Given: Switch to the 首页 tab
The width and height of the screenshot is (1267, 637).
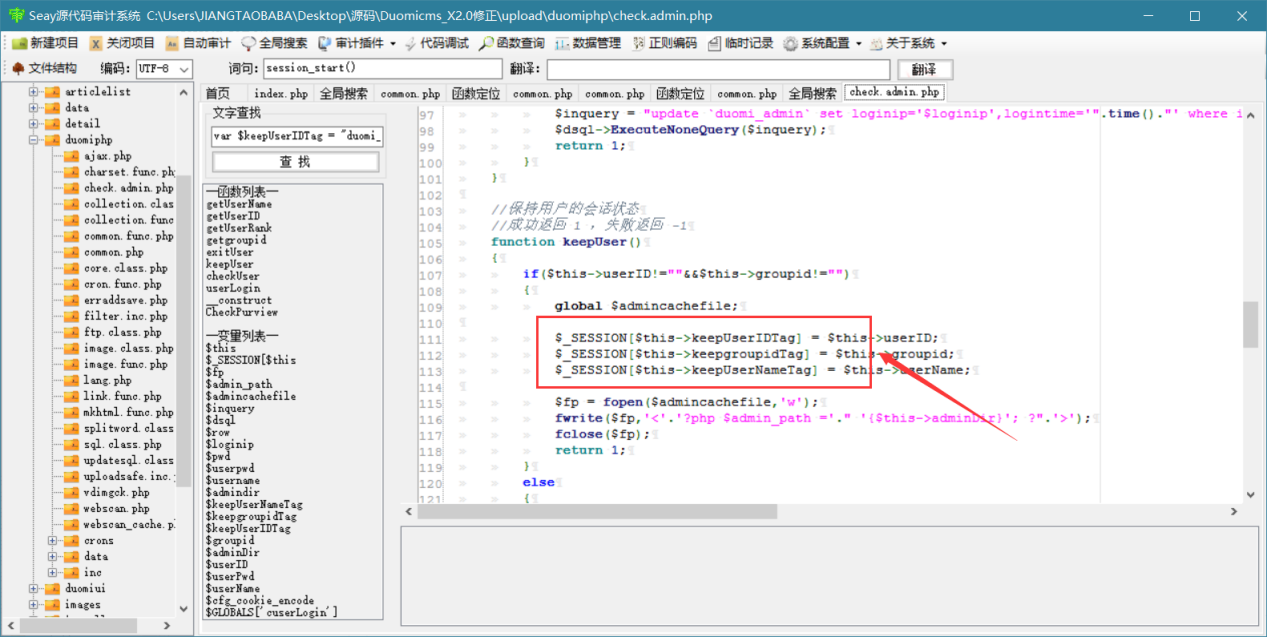Looking at the screenshot, I should pos(217,93).
